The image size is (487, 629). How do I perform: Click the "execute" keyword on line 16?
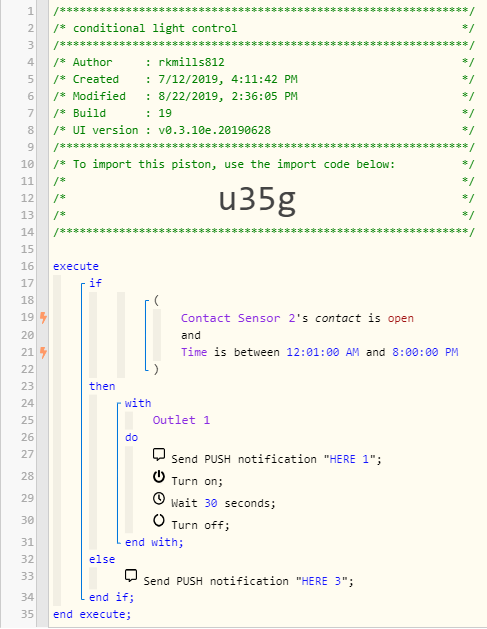click(76, 266)
